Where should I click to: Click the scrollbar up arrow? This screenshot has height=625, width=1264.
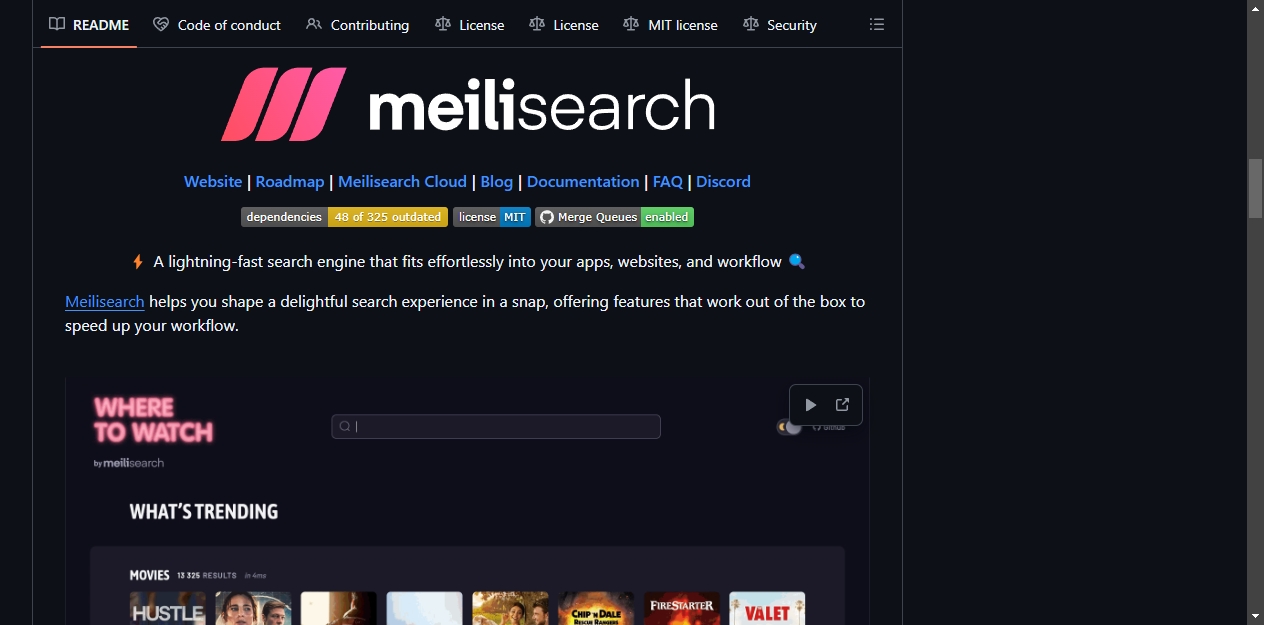pos(1255,8)
